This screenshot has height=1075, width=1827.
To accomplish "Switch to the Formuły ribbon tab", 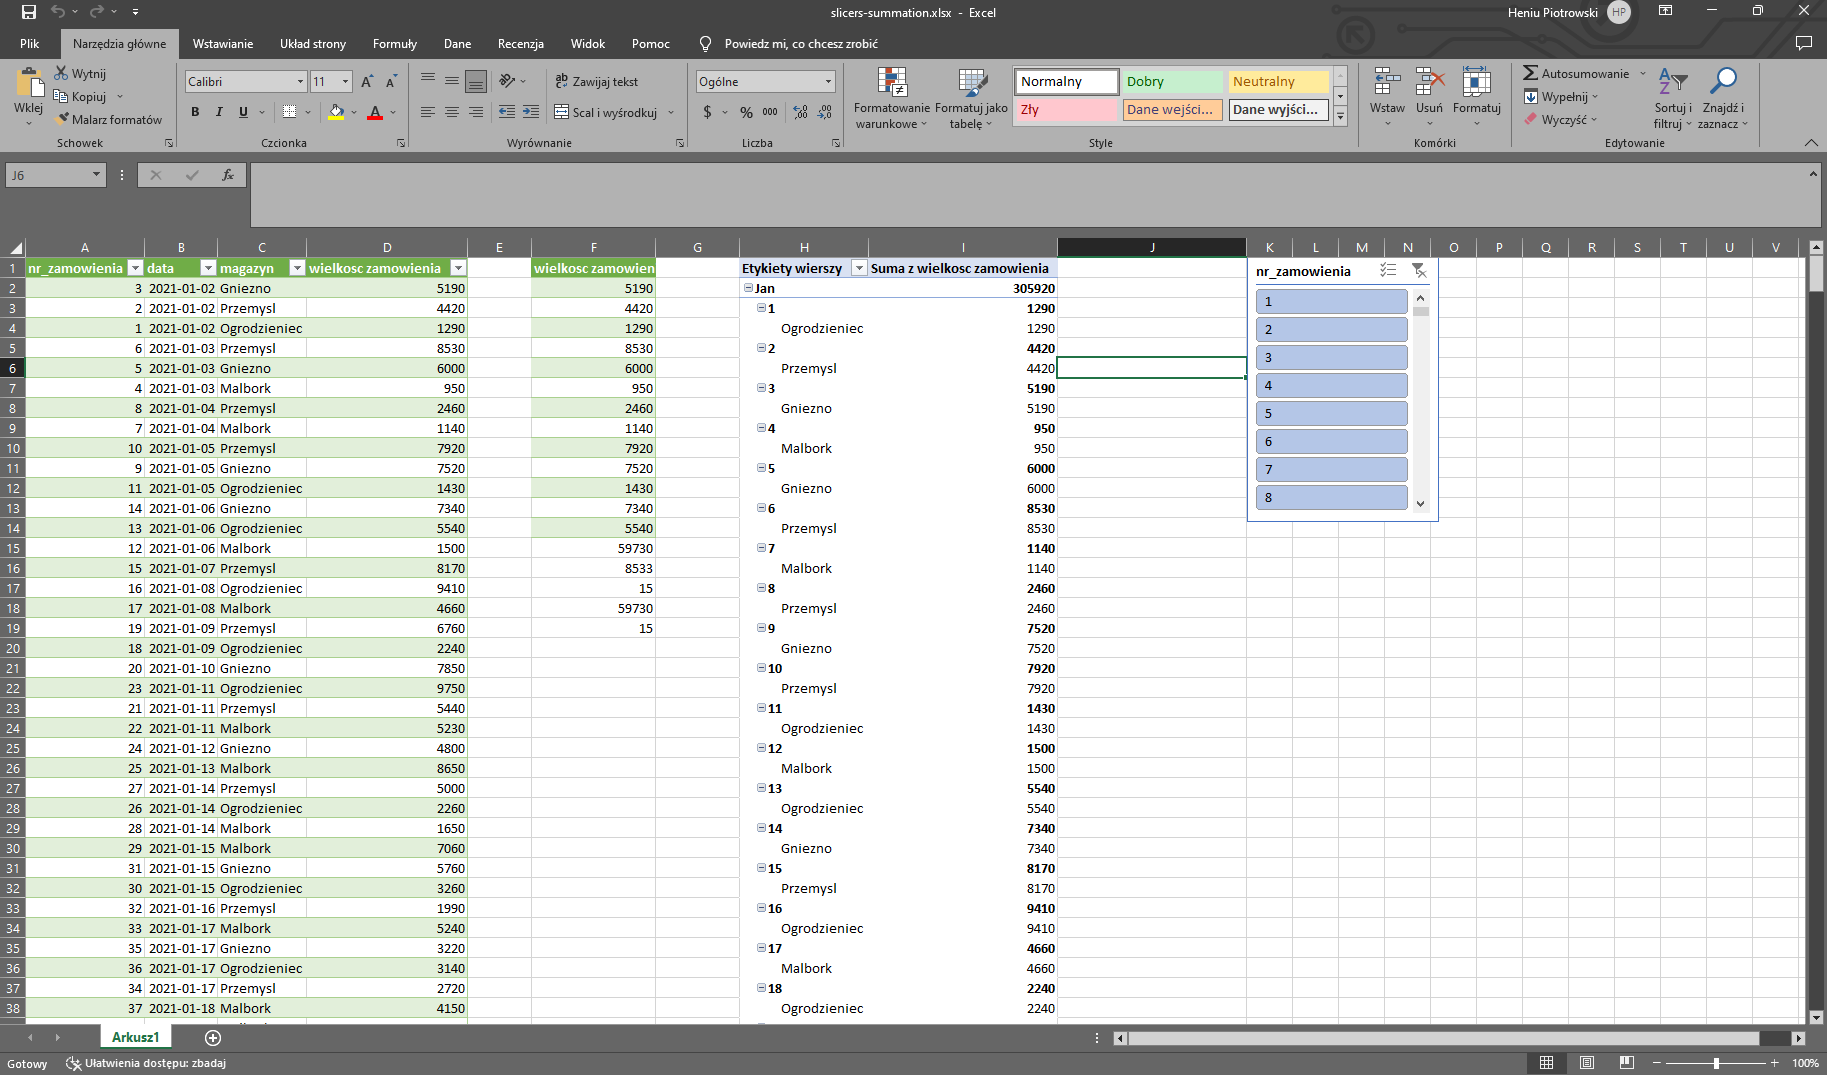I will pyautogui.click(x=394, y=44).
